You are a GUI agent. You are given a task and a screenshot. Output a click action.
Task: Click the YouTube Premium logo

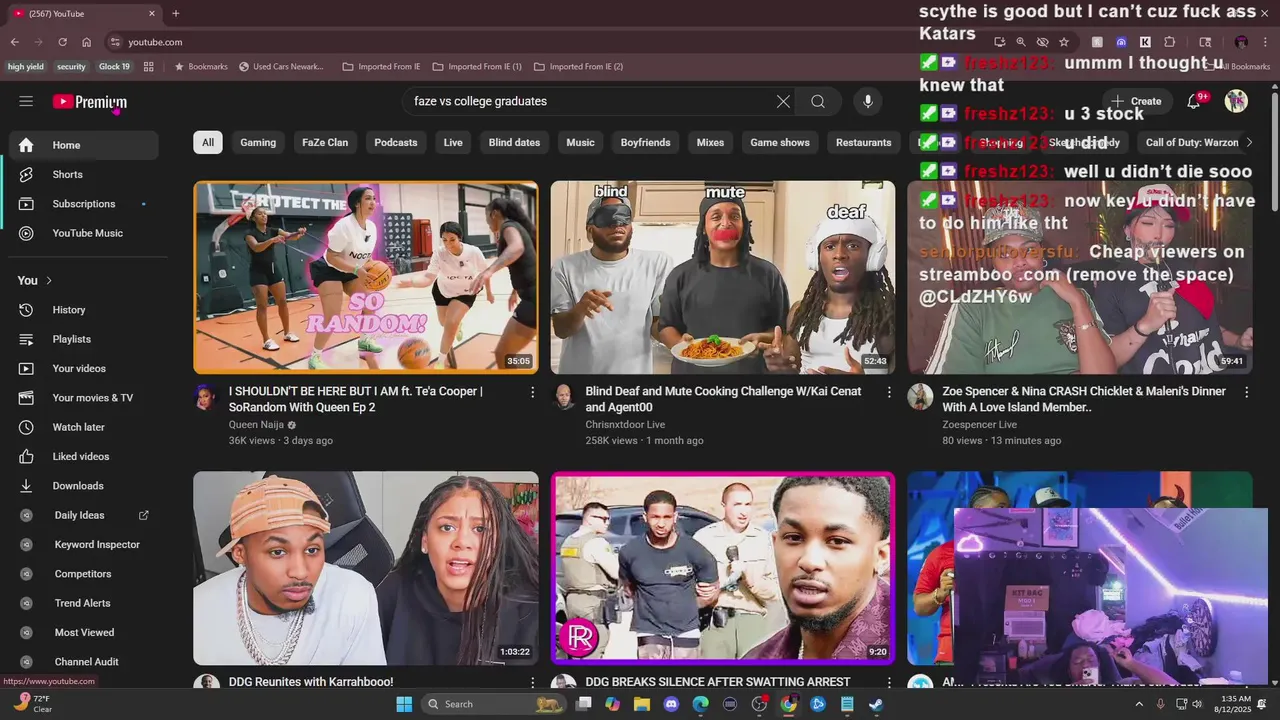90,102
